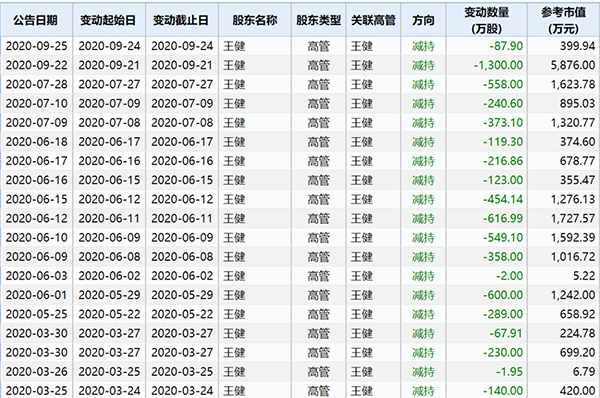Click market value 1,242.00
The image size is (600, 398).
coord(573,295)
